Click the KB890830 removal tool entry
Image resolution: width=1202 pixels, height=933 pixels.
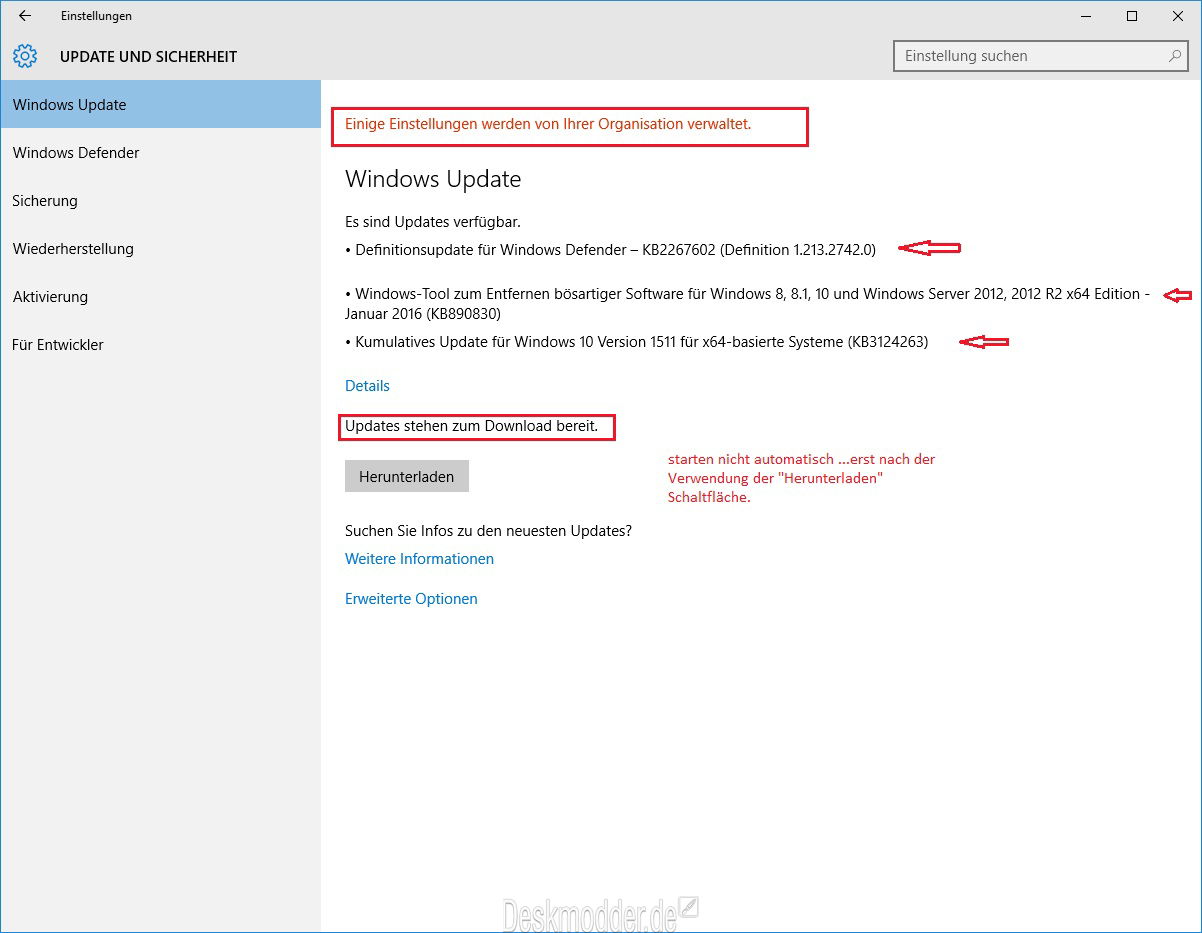click(747, 304)
